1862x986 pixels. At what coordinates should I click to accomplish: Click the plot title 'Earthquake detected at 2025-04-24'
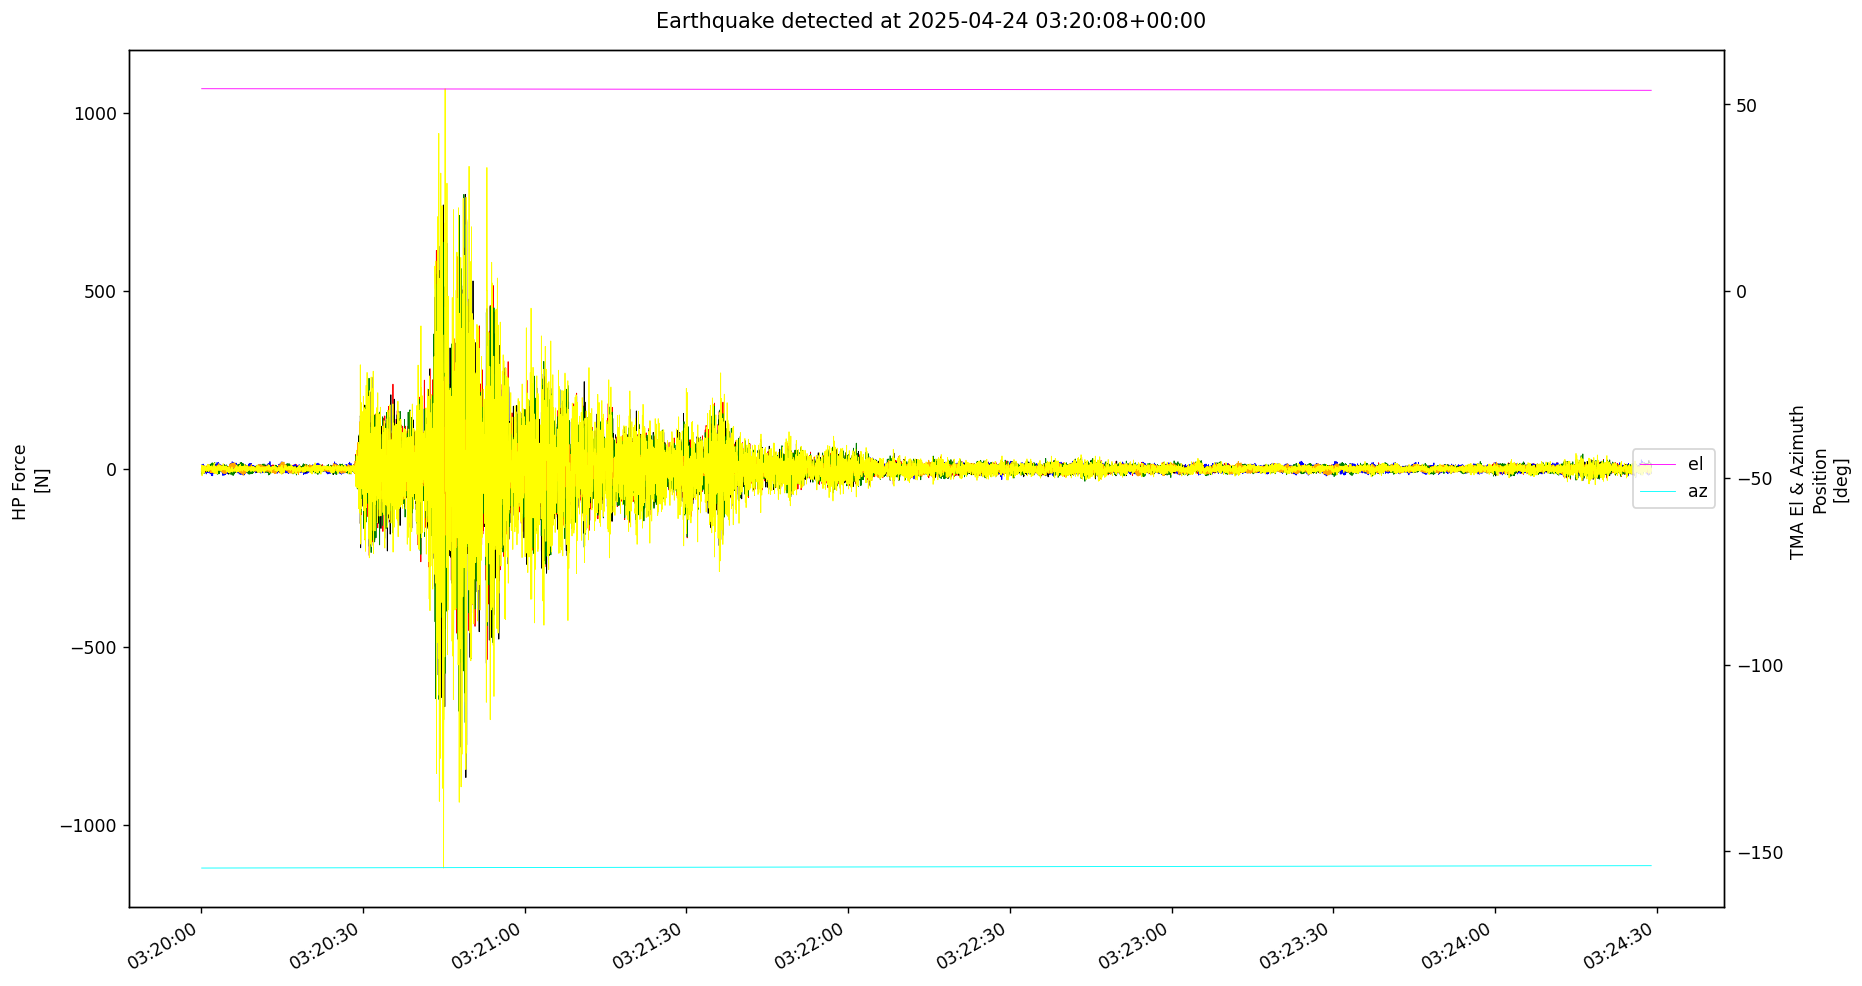click(x=930, y=21)
